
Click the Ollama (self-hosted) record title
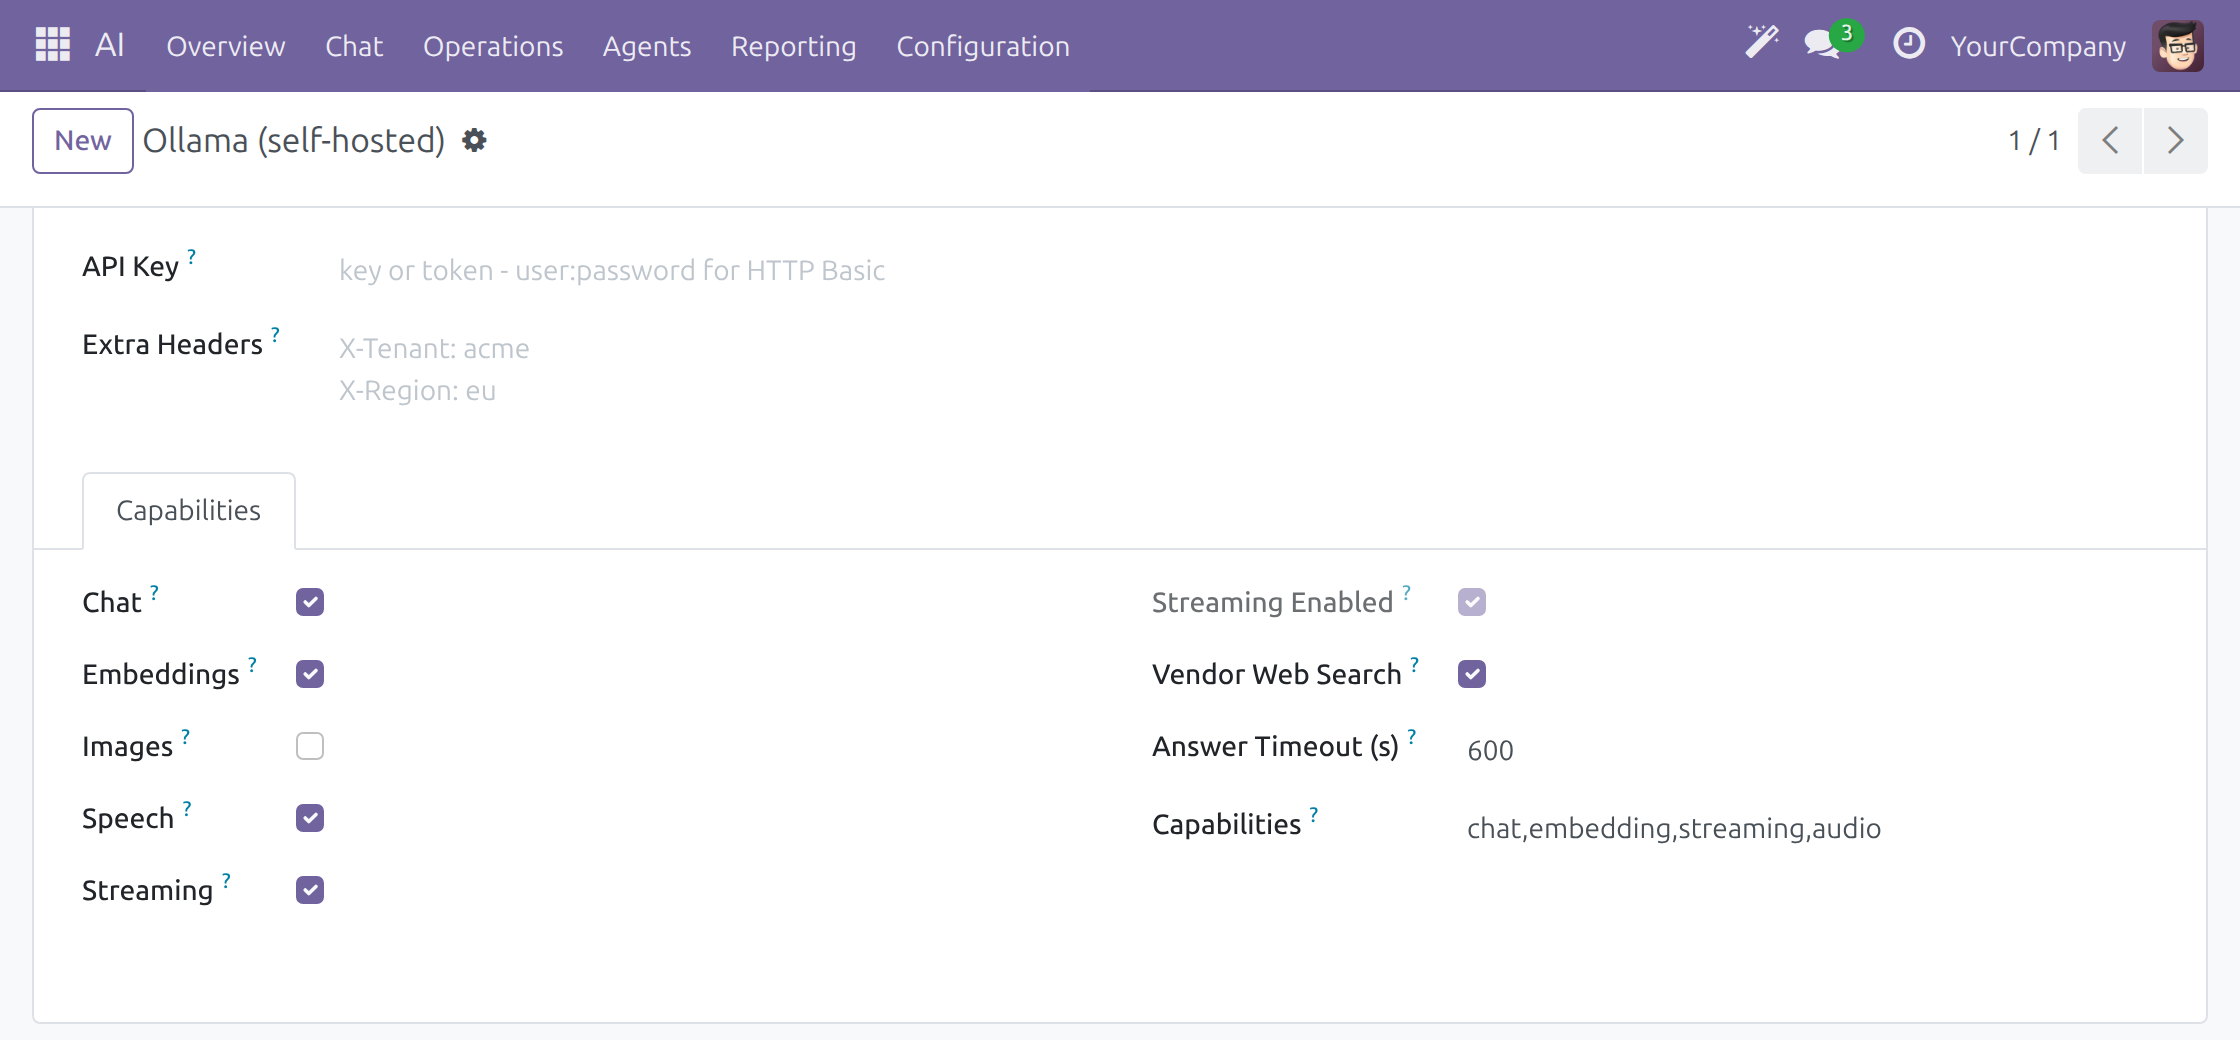point(294,141)
